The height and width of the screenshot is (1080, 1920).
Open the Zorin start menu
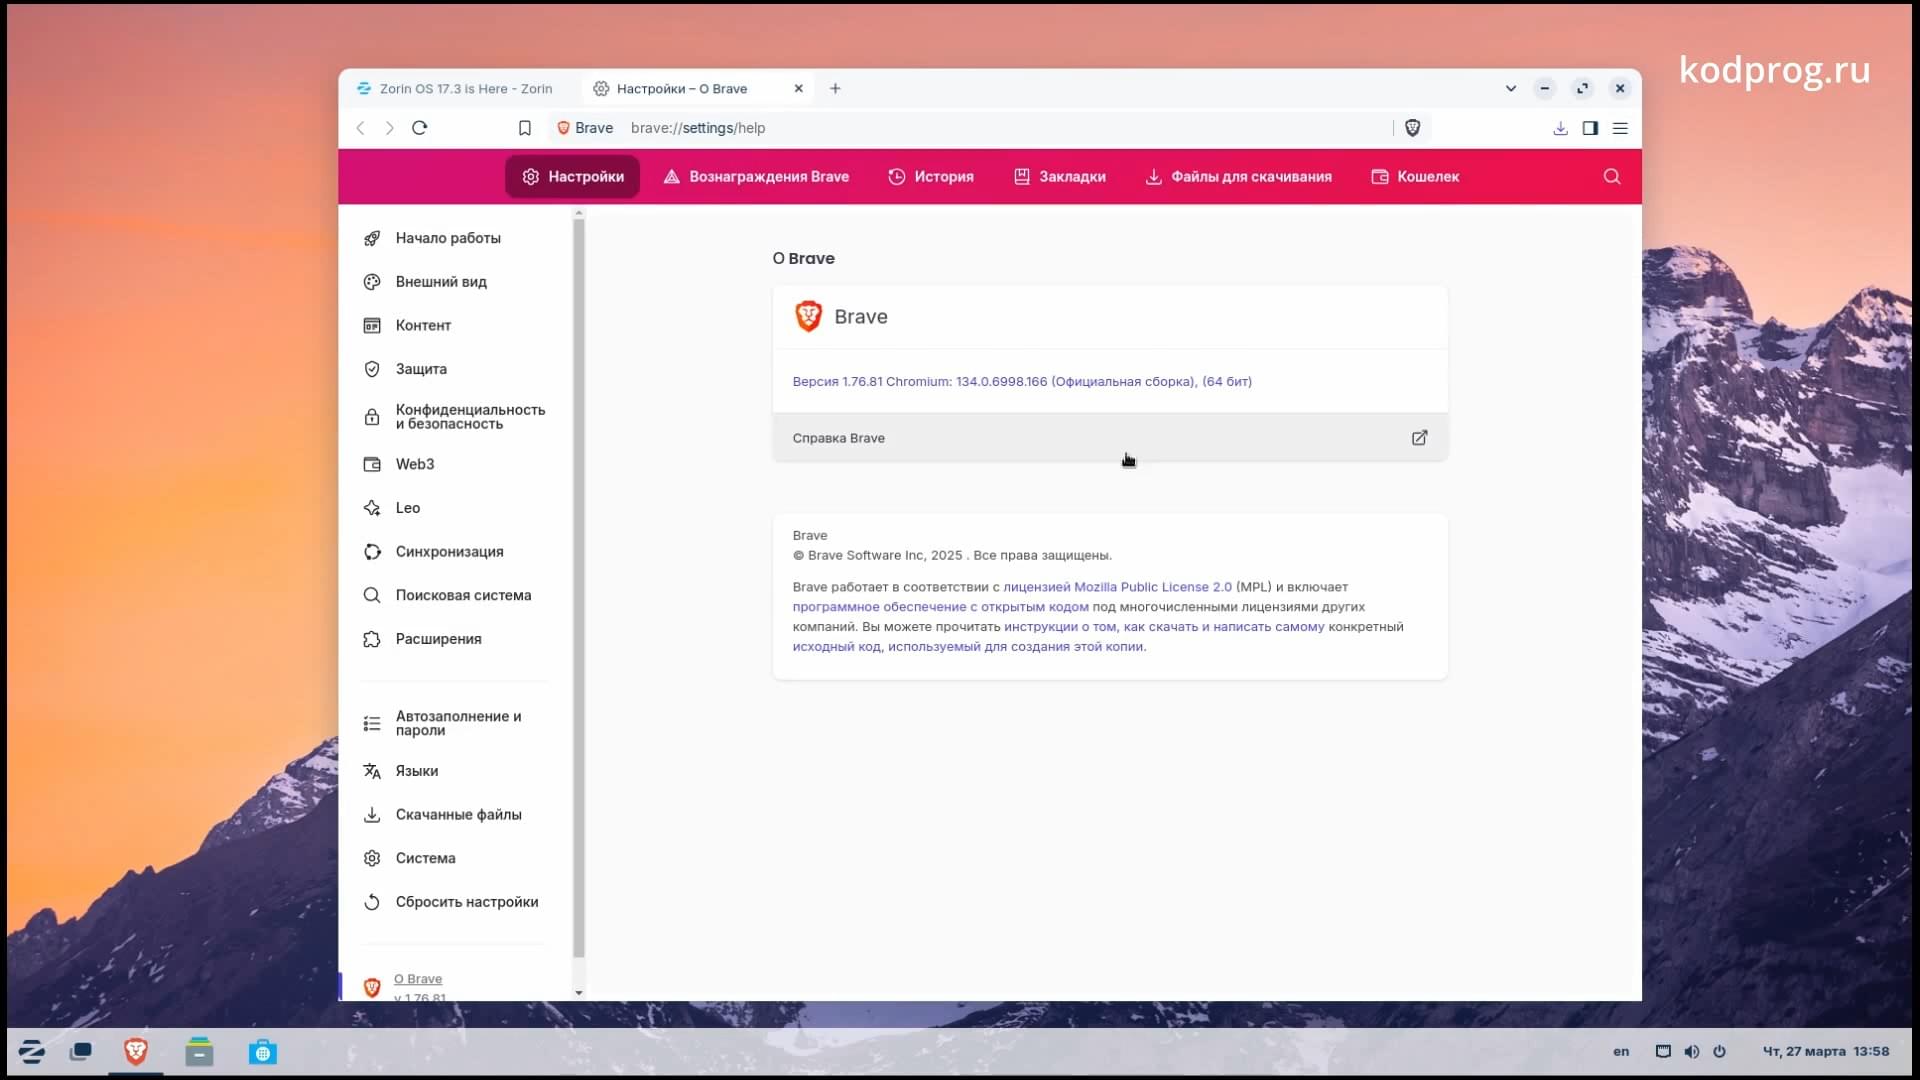32,1052
